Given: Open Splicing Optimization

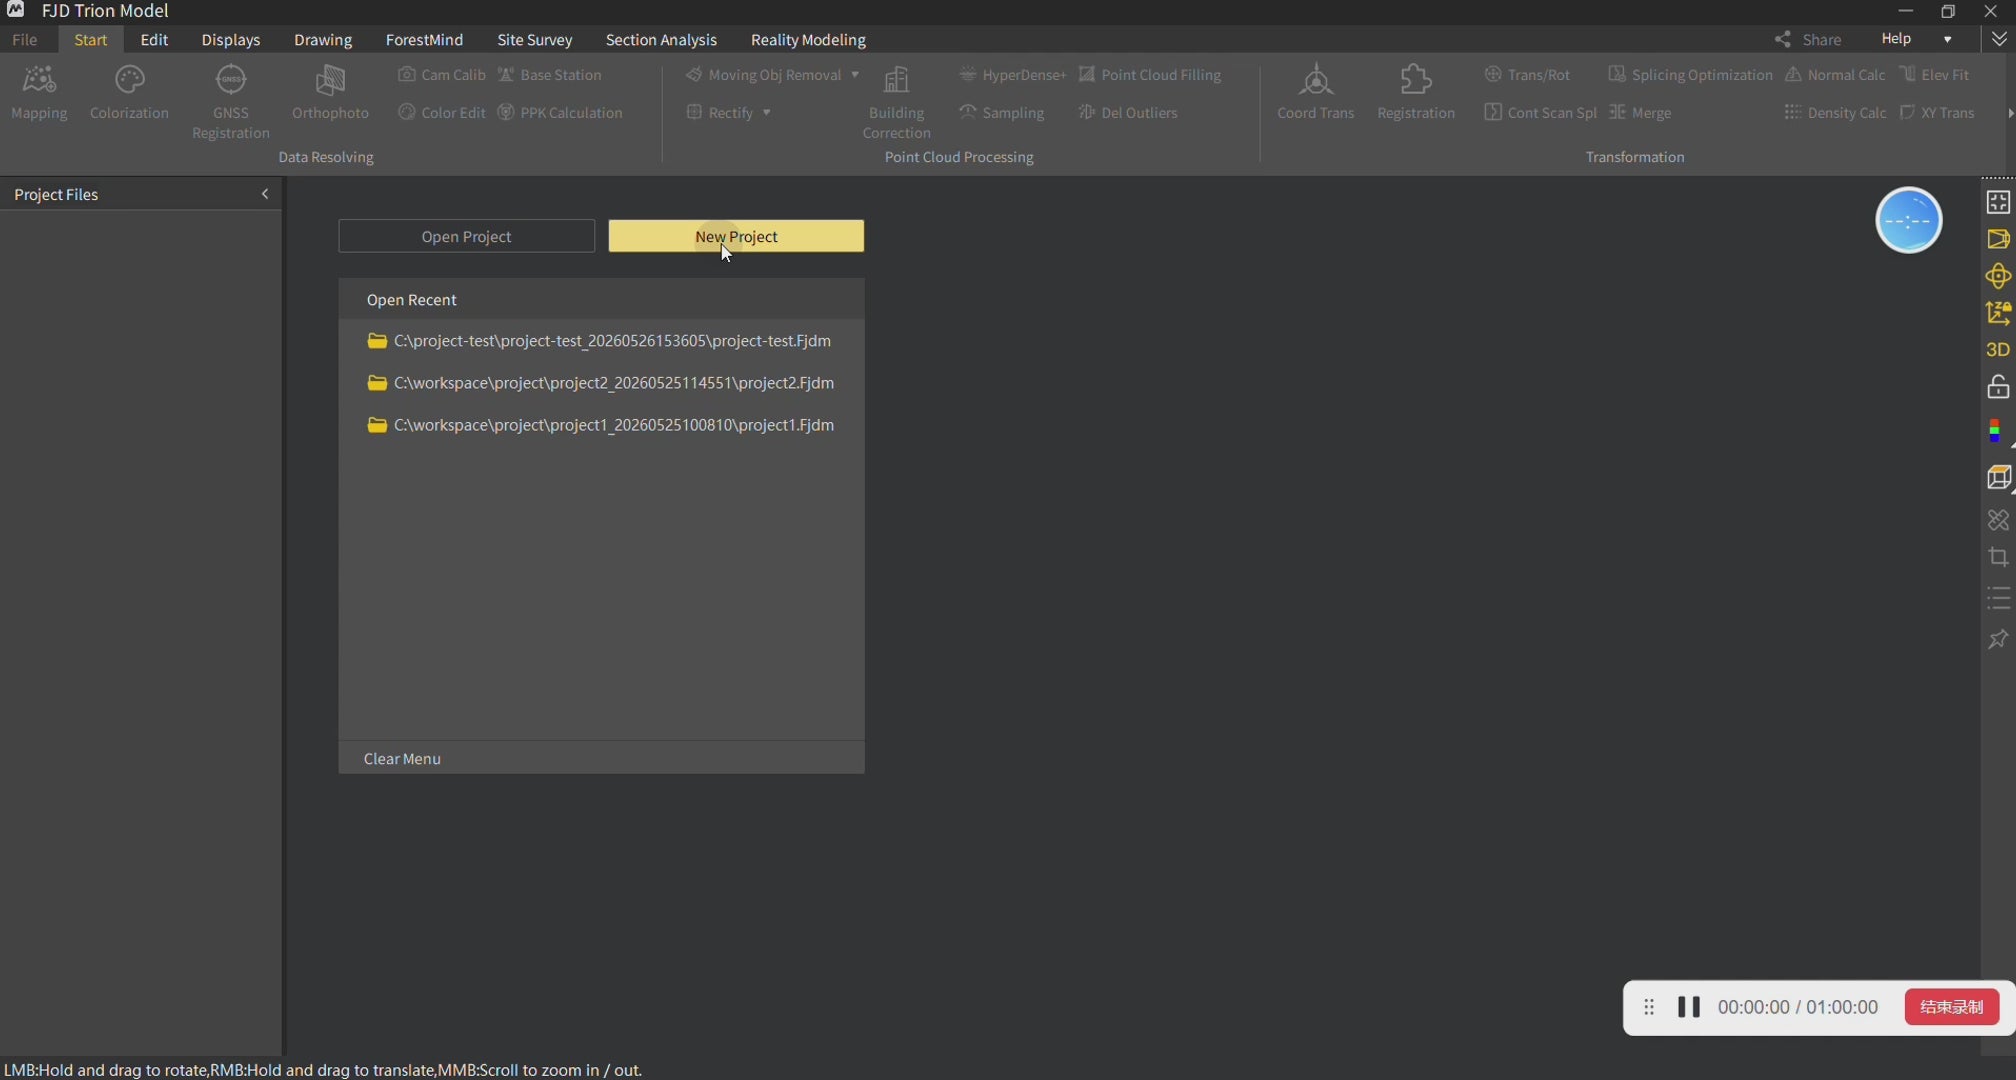Looking at the screenshot, I should tap(1690, 75).
